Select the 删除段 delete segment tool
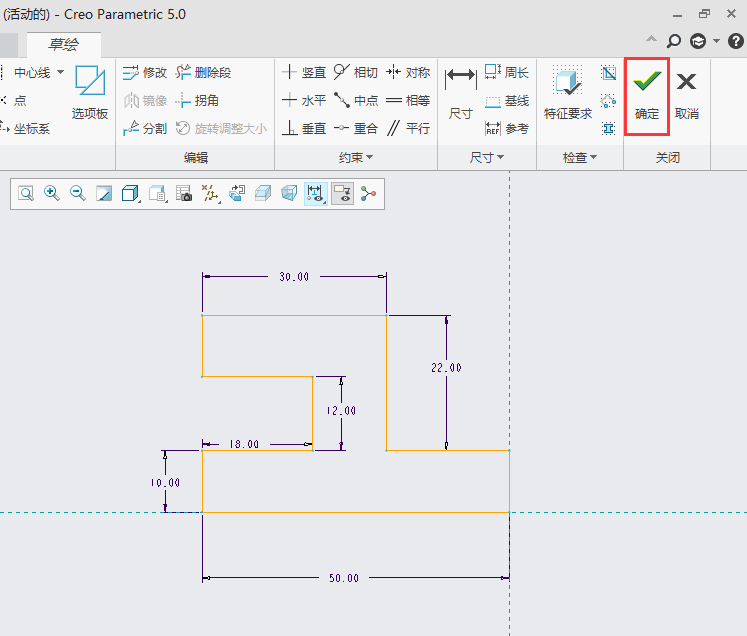 tap(203, 72)
